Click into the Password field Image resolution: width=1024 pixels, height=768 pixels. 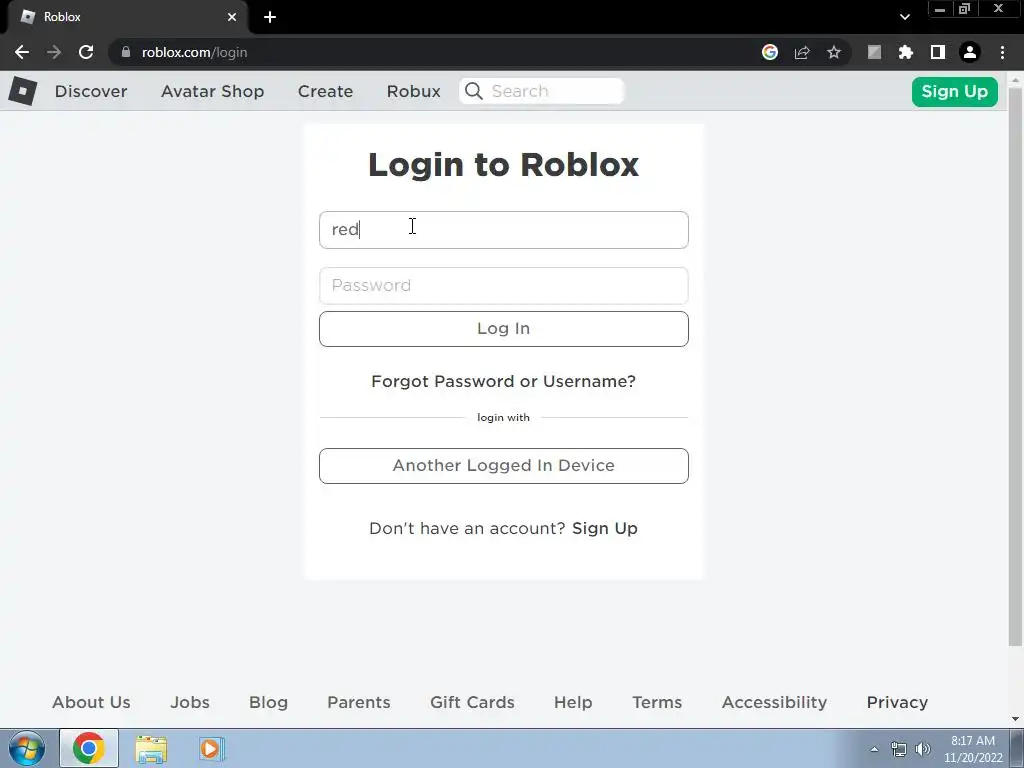click(x=504, y=285)
